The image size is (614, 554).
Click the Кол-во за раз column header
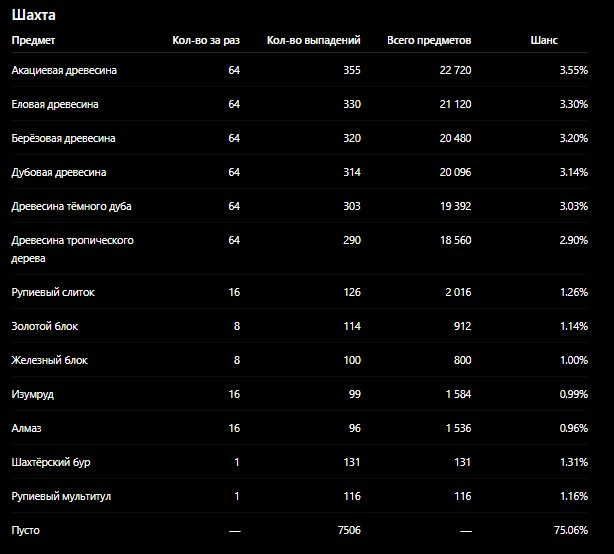[206, 40]
